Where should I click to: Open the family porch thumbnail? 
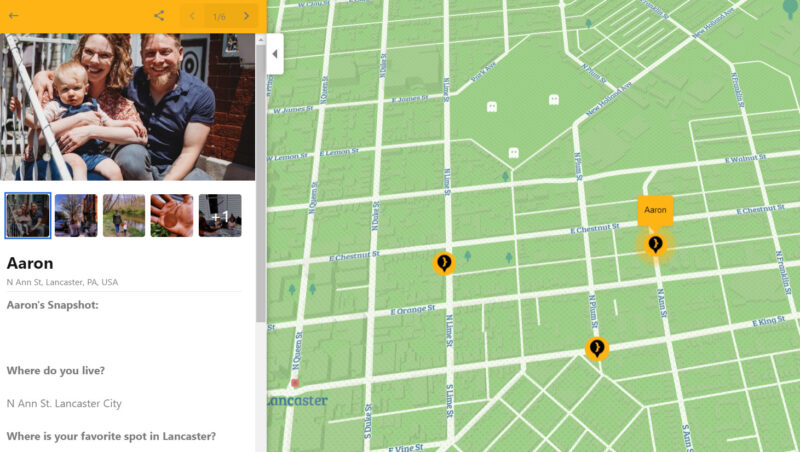click(28, 215)
